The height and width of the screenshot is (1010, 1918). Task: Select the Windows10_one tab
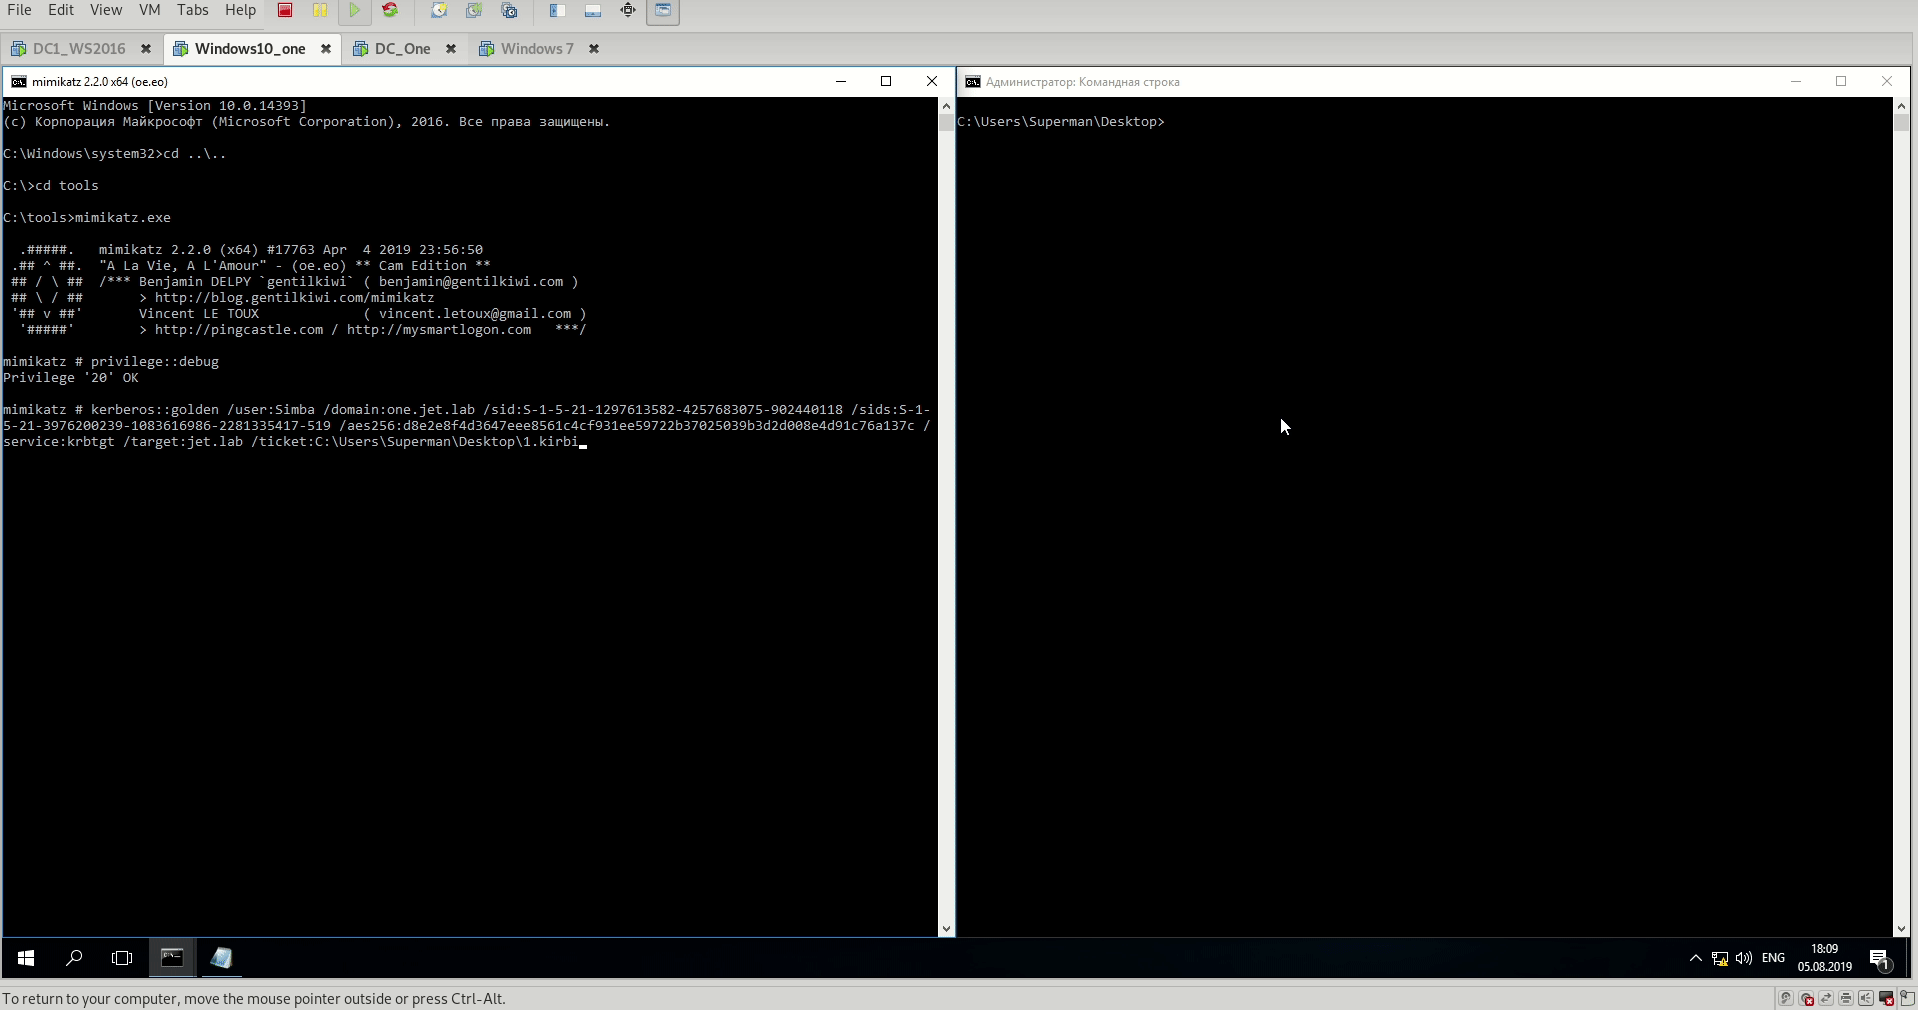click(250, 49)
